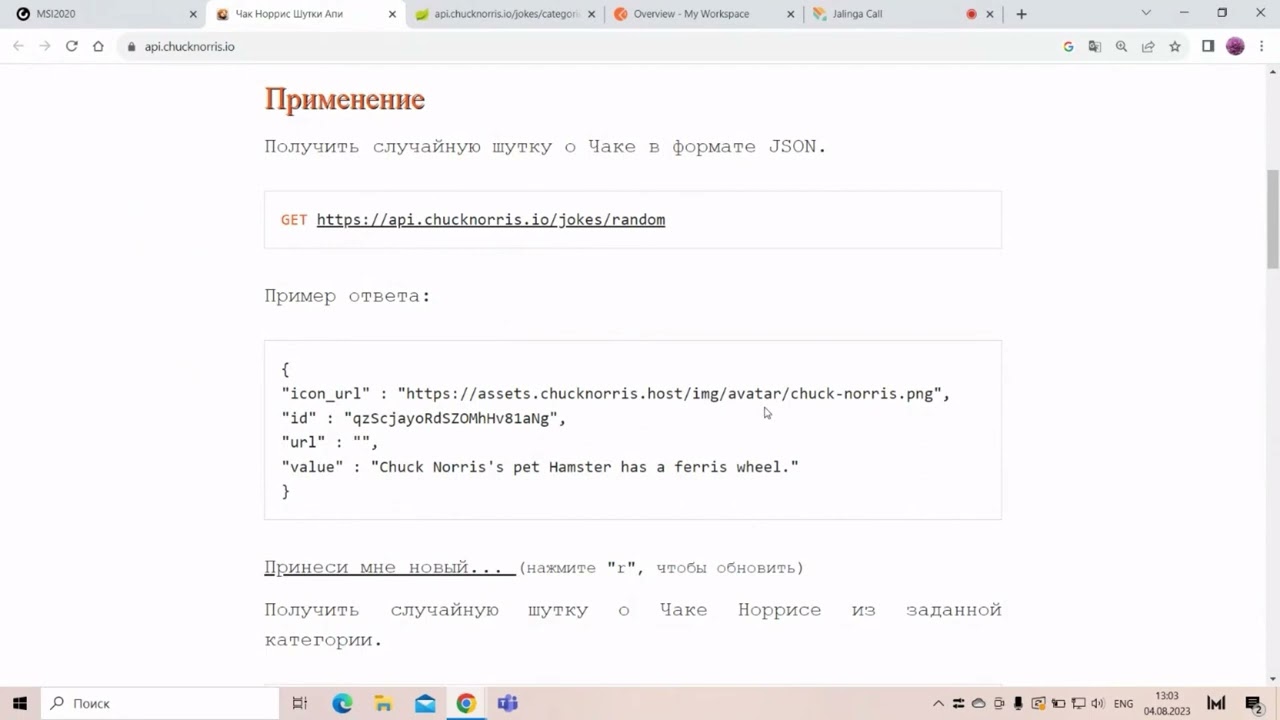This screenshot has width=1280, height=720.
Task: Open network tray icon
Action: (x=1078, y=703)
